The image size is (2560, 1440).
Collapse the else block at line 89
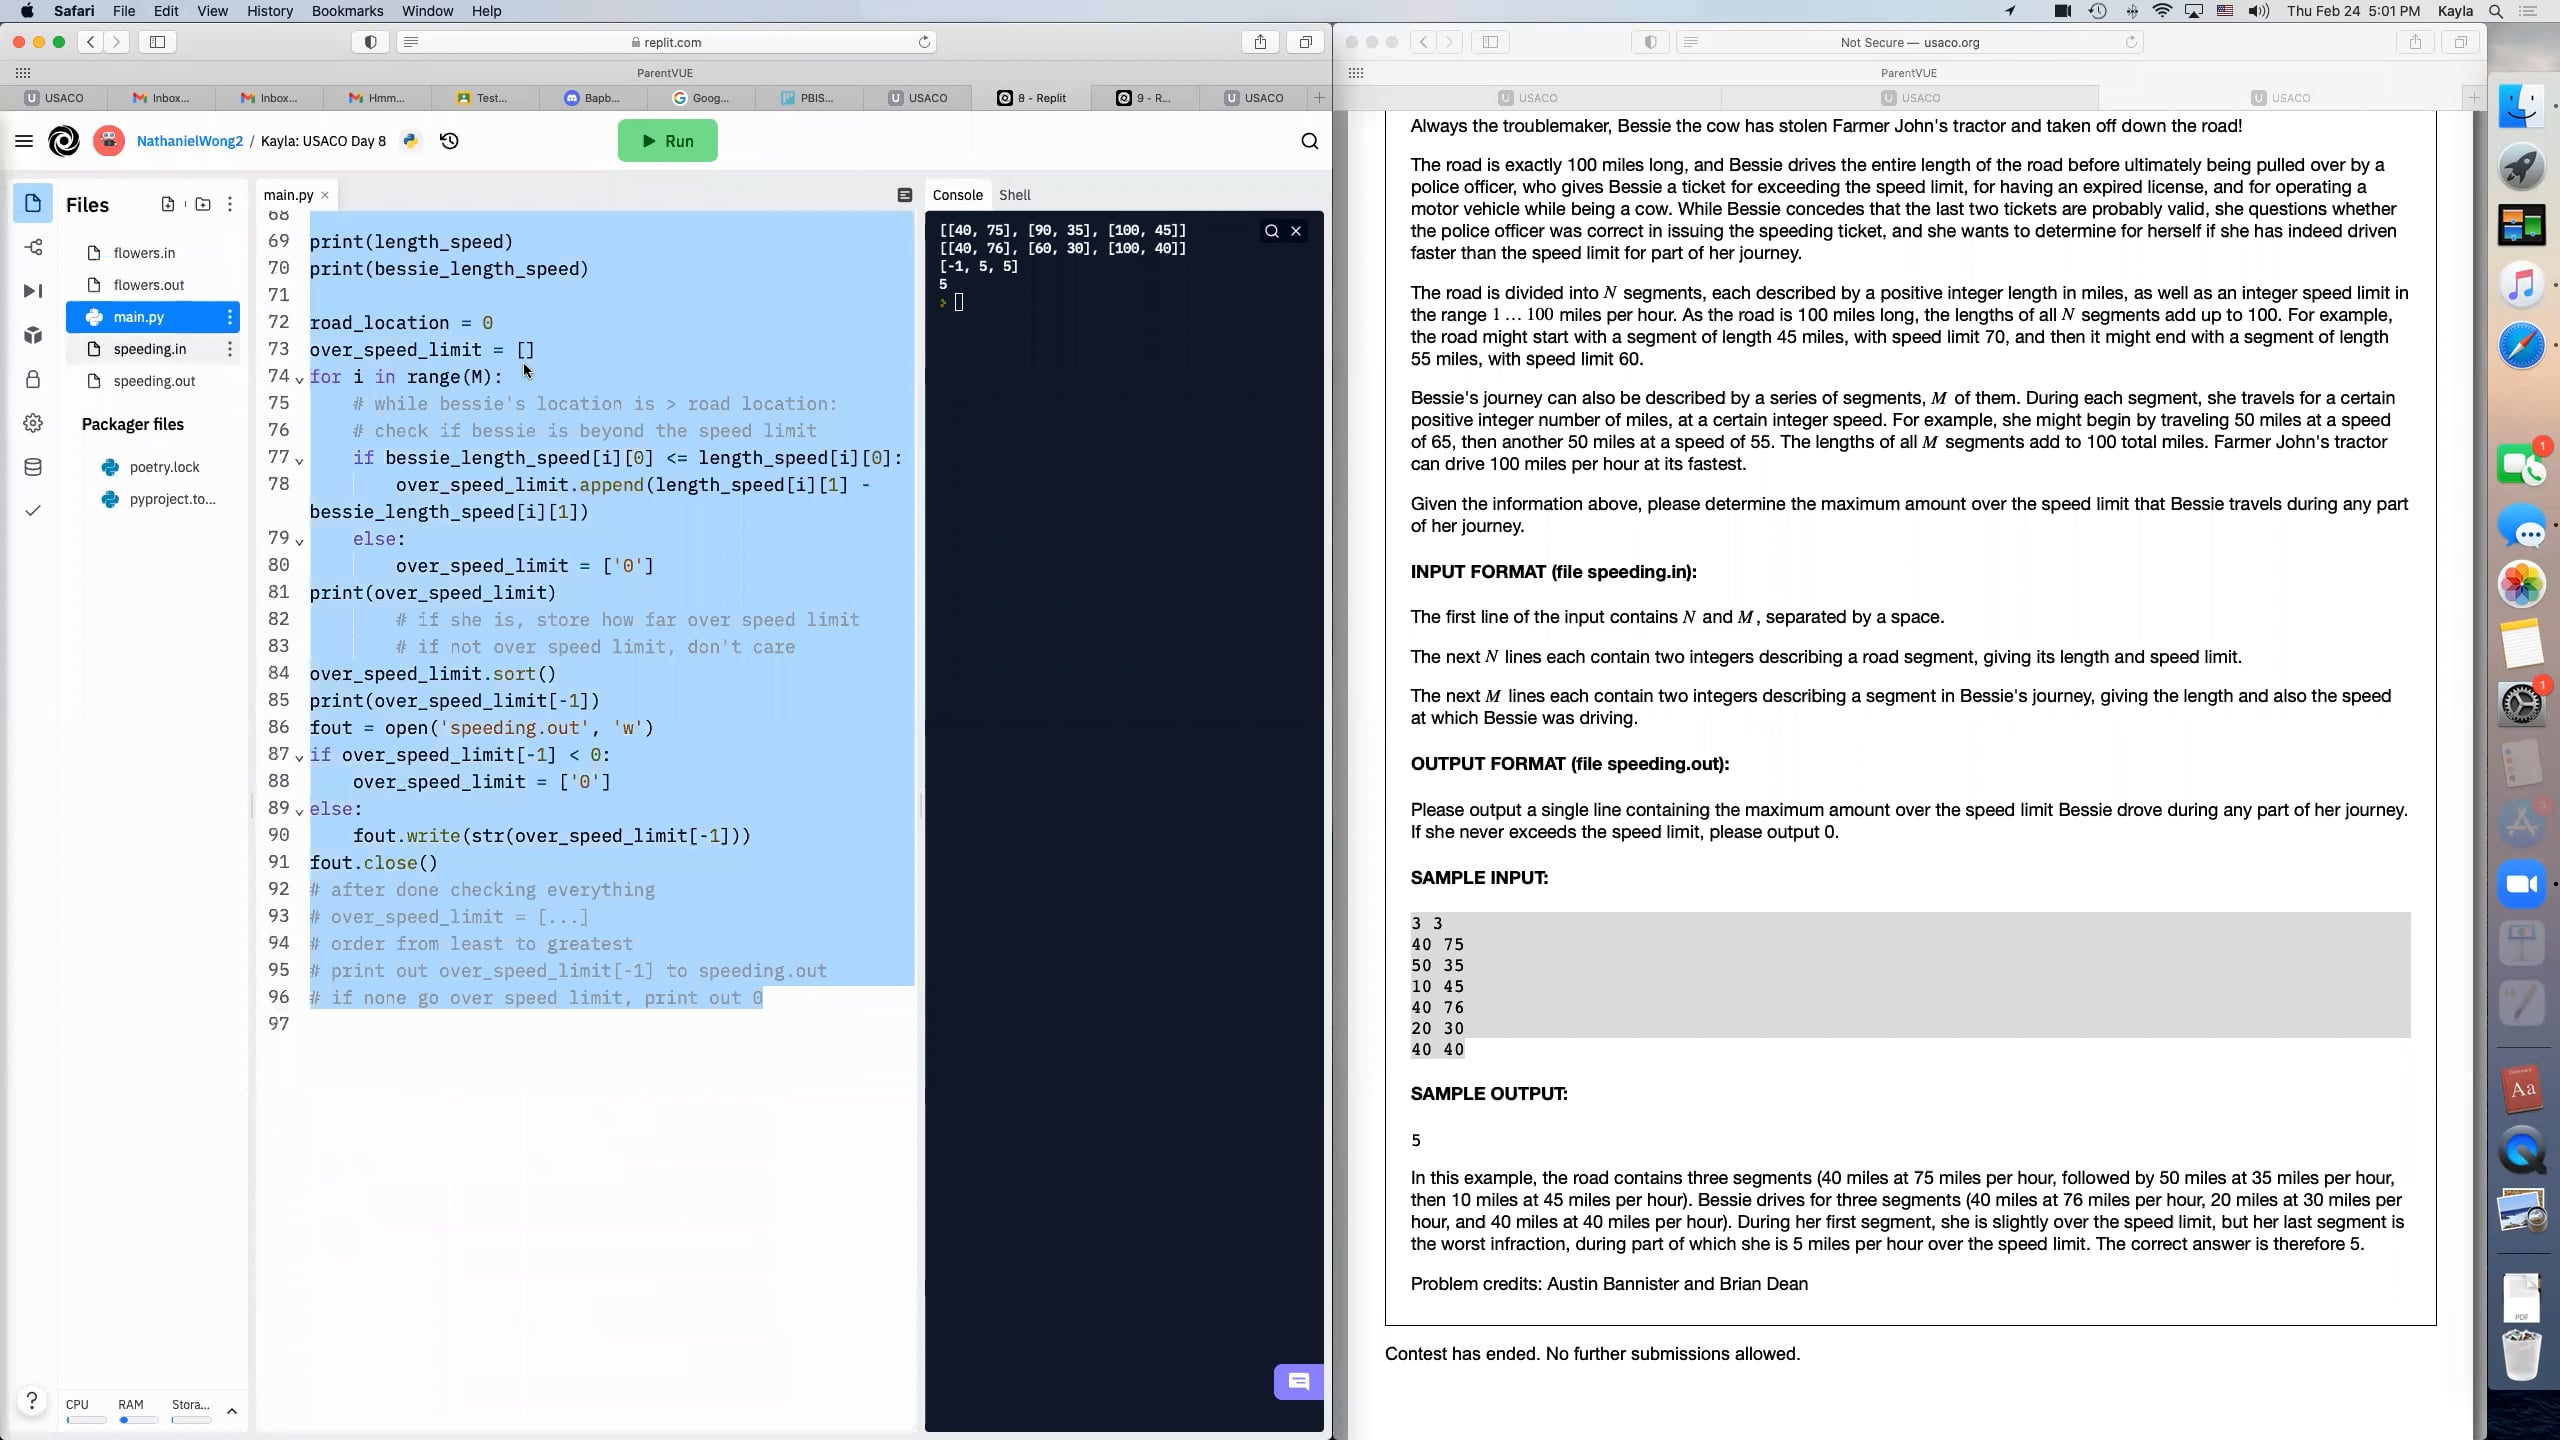(x=299, y=812)
